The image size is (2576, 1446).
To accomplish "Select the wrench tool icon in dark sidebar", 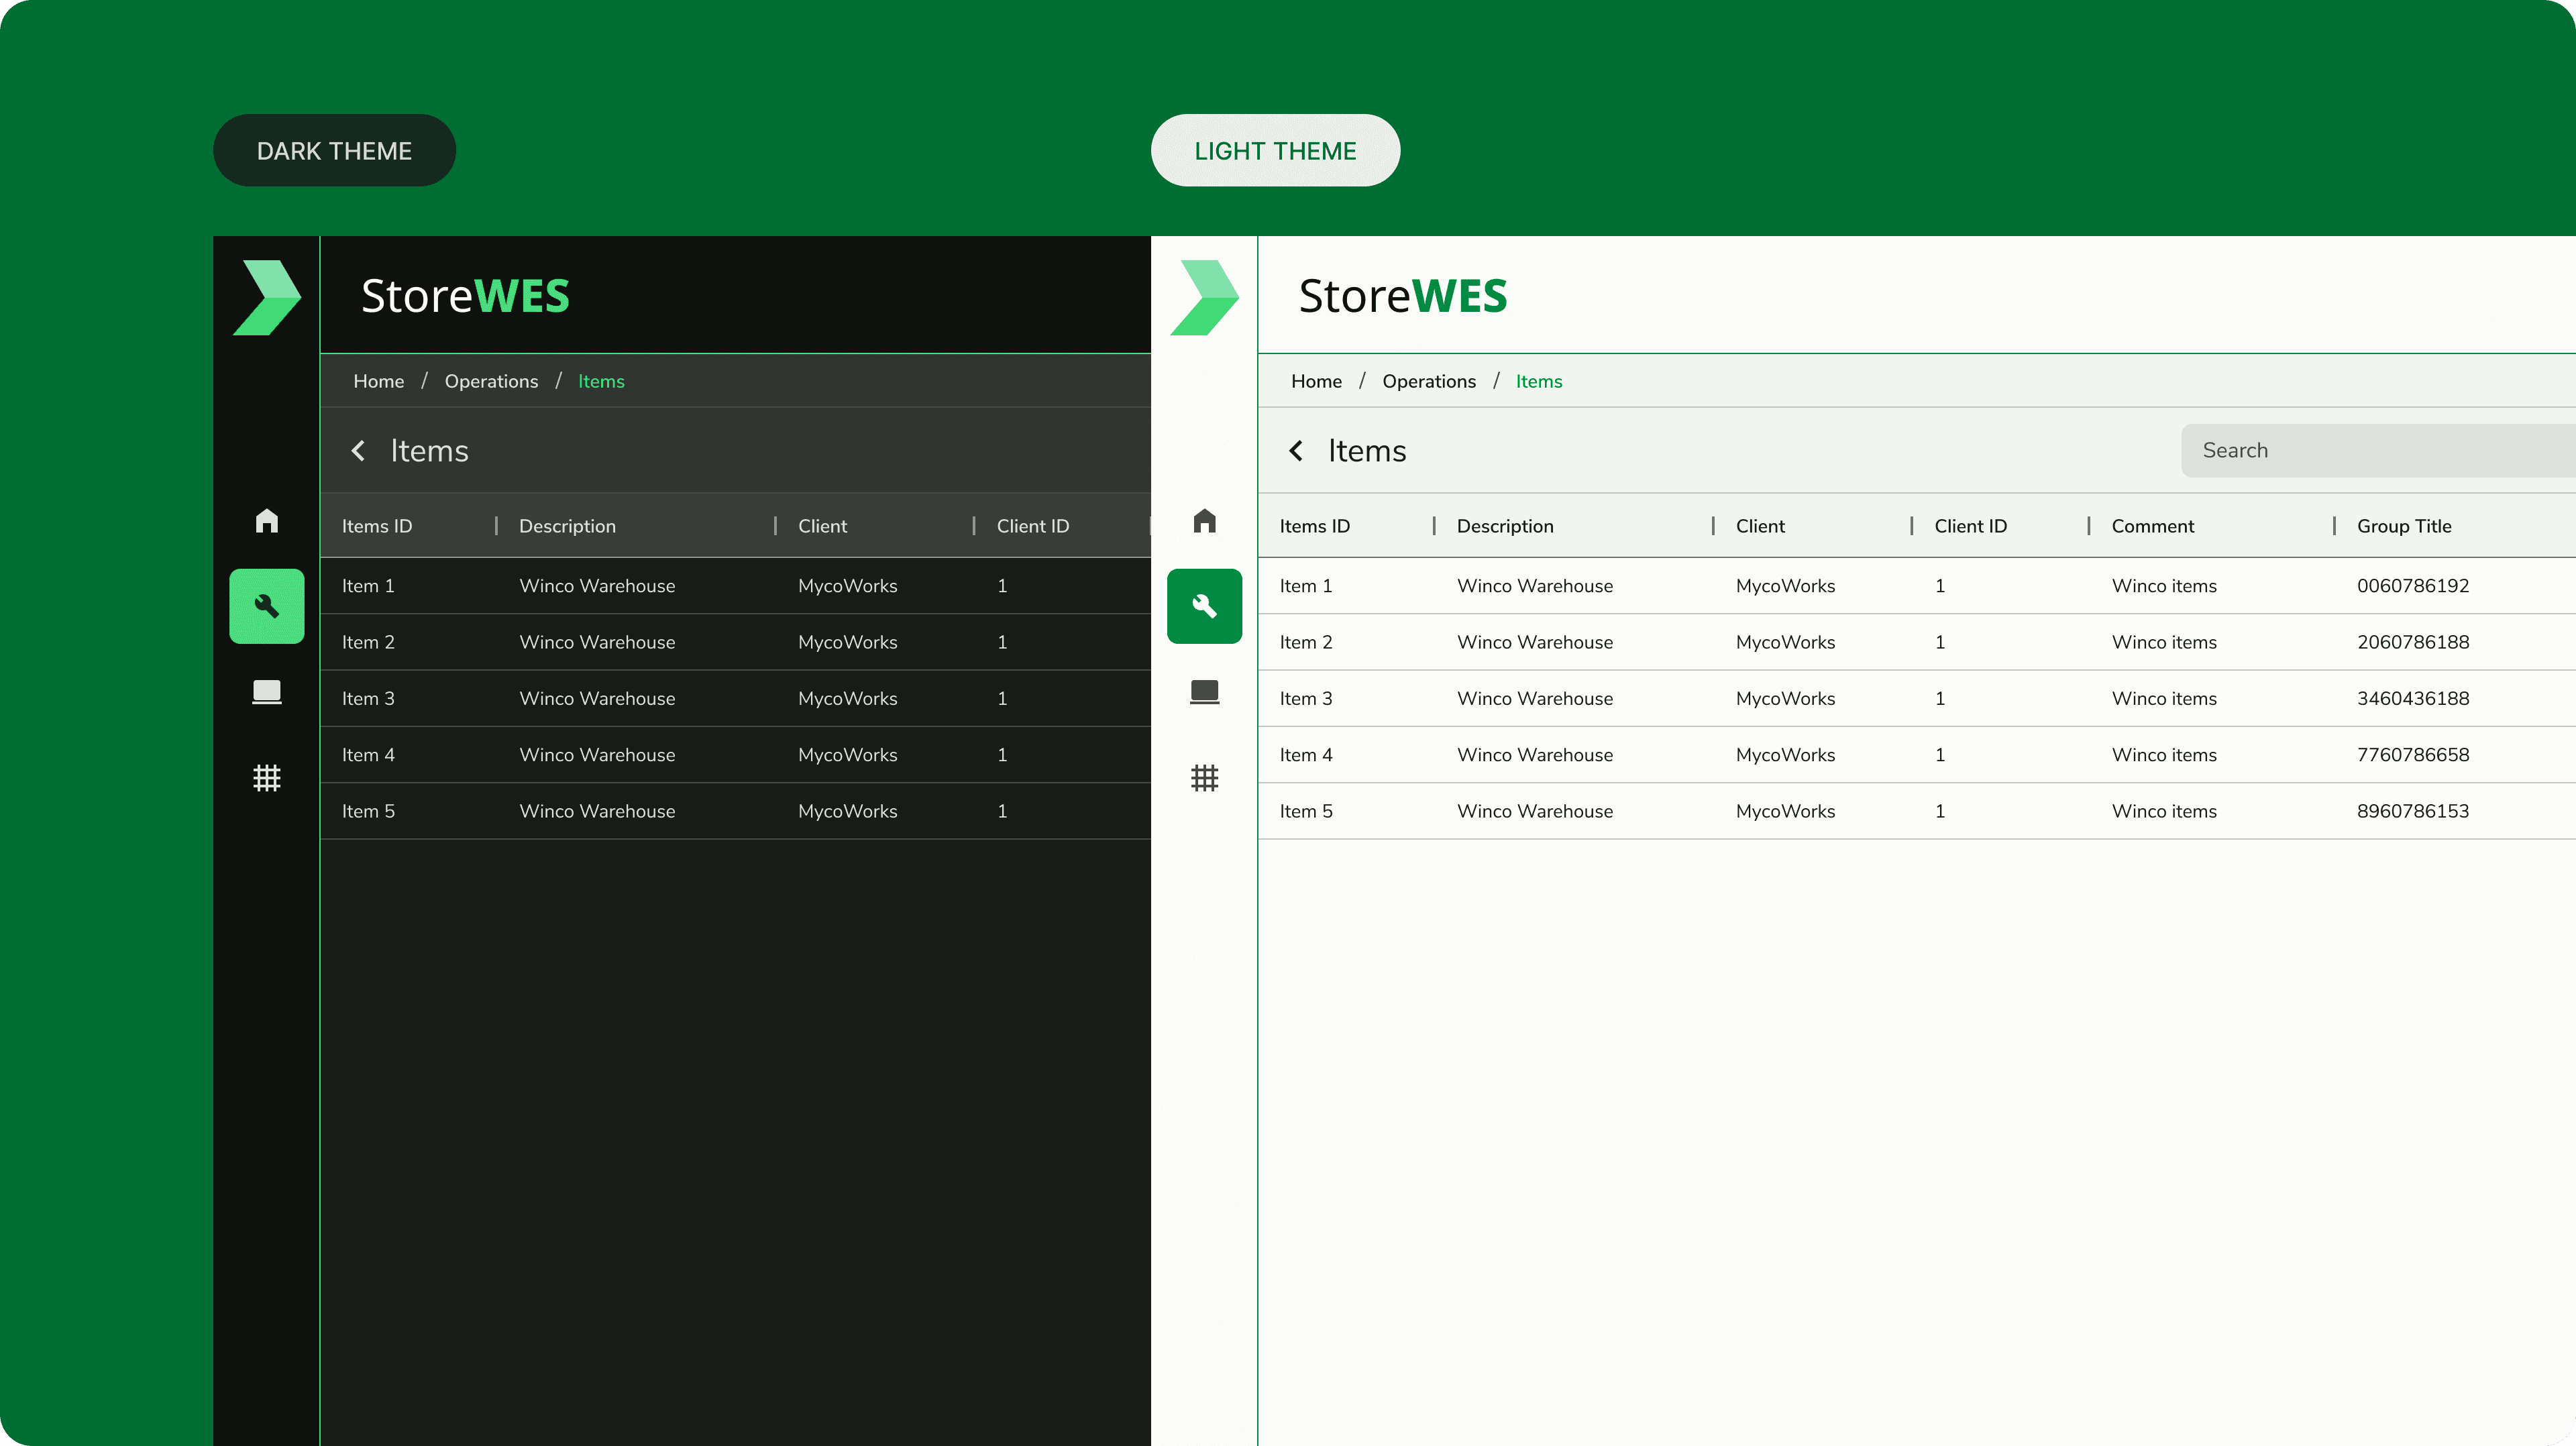I will 266,606.
